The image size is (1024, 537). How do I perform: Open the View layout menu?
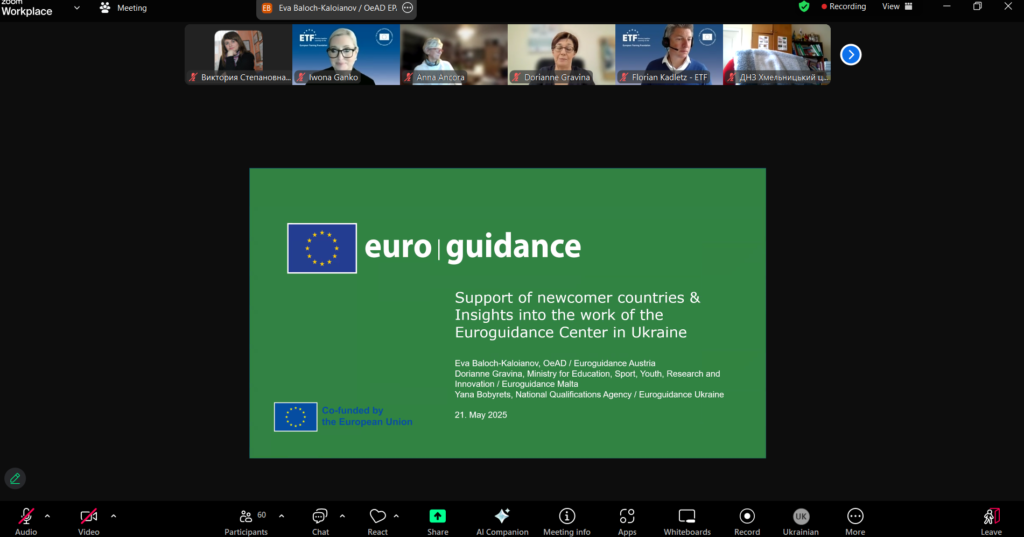point(897,7)
